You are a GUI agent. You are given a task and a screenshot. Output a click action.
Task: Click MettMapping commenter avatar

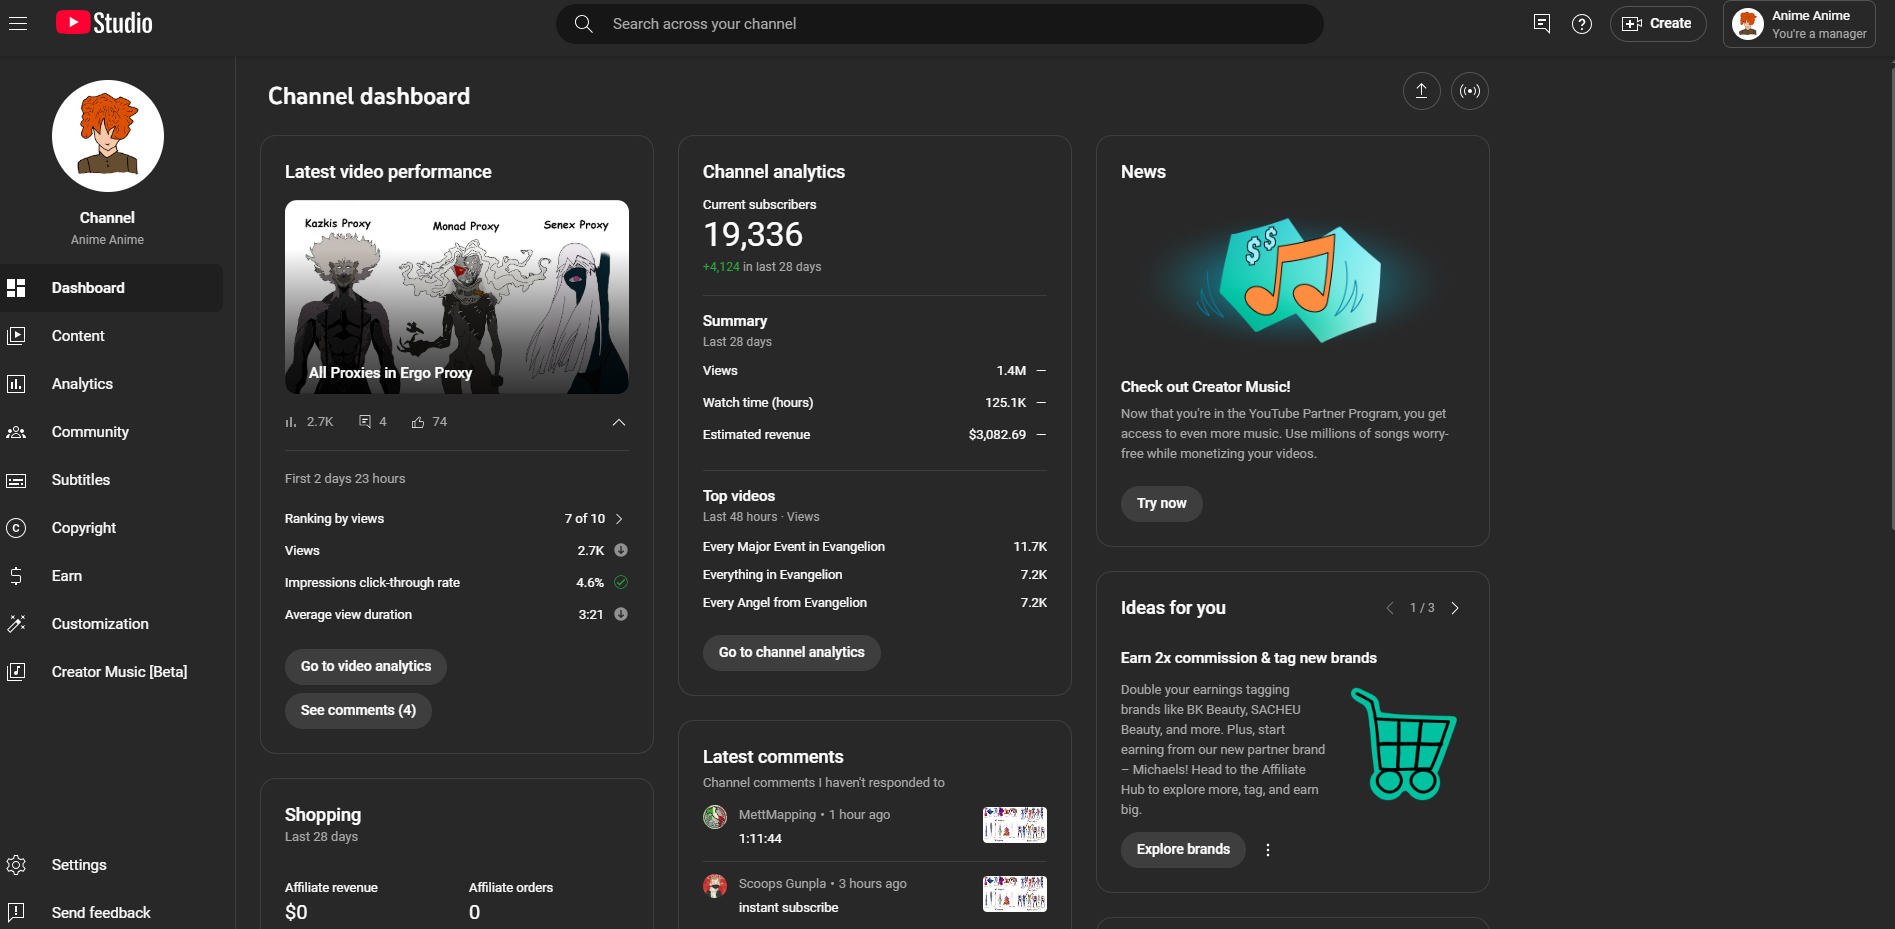[x=715, y=817]
